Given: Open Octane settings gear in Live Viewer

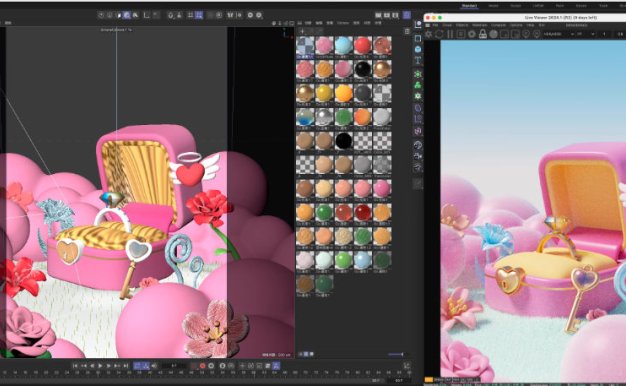Looking at the screenshot, I should (471, 34).
